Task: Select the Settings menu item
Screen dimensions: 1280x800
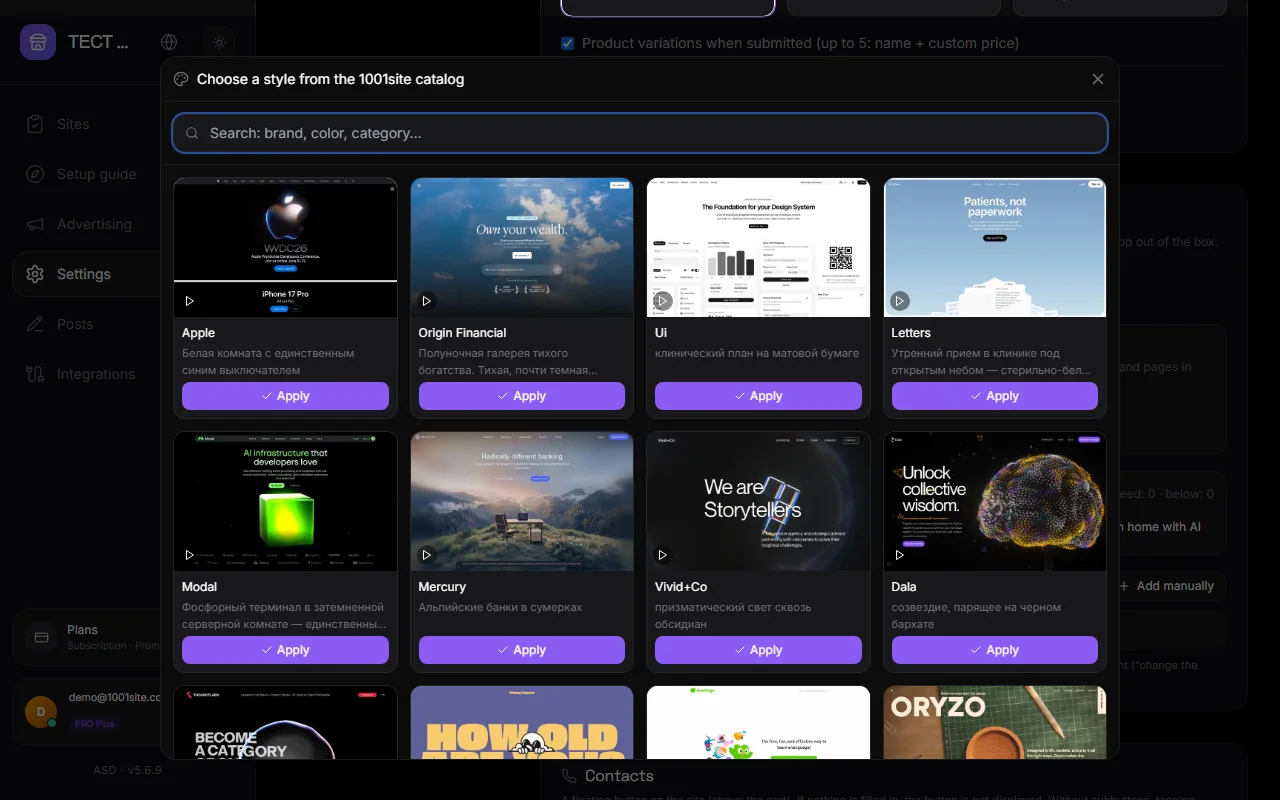Action: 86,274
